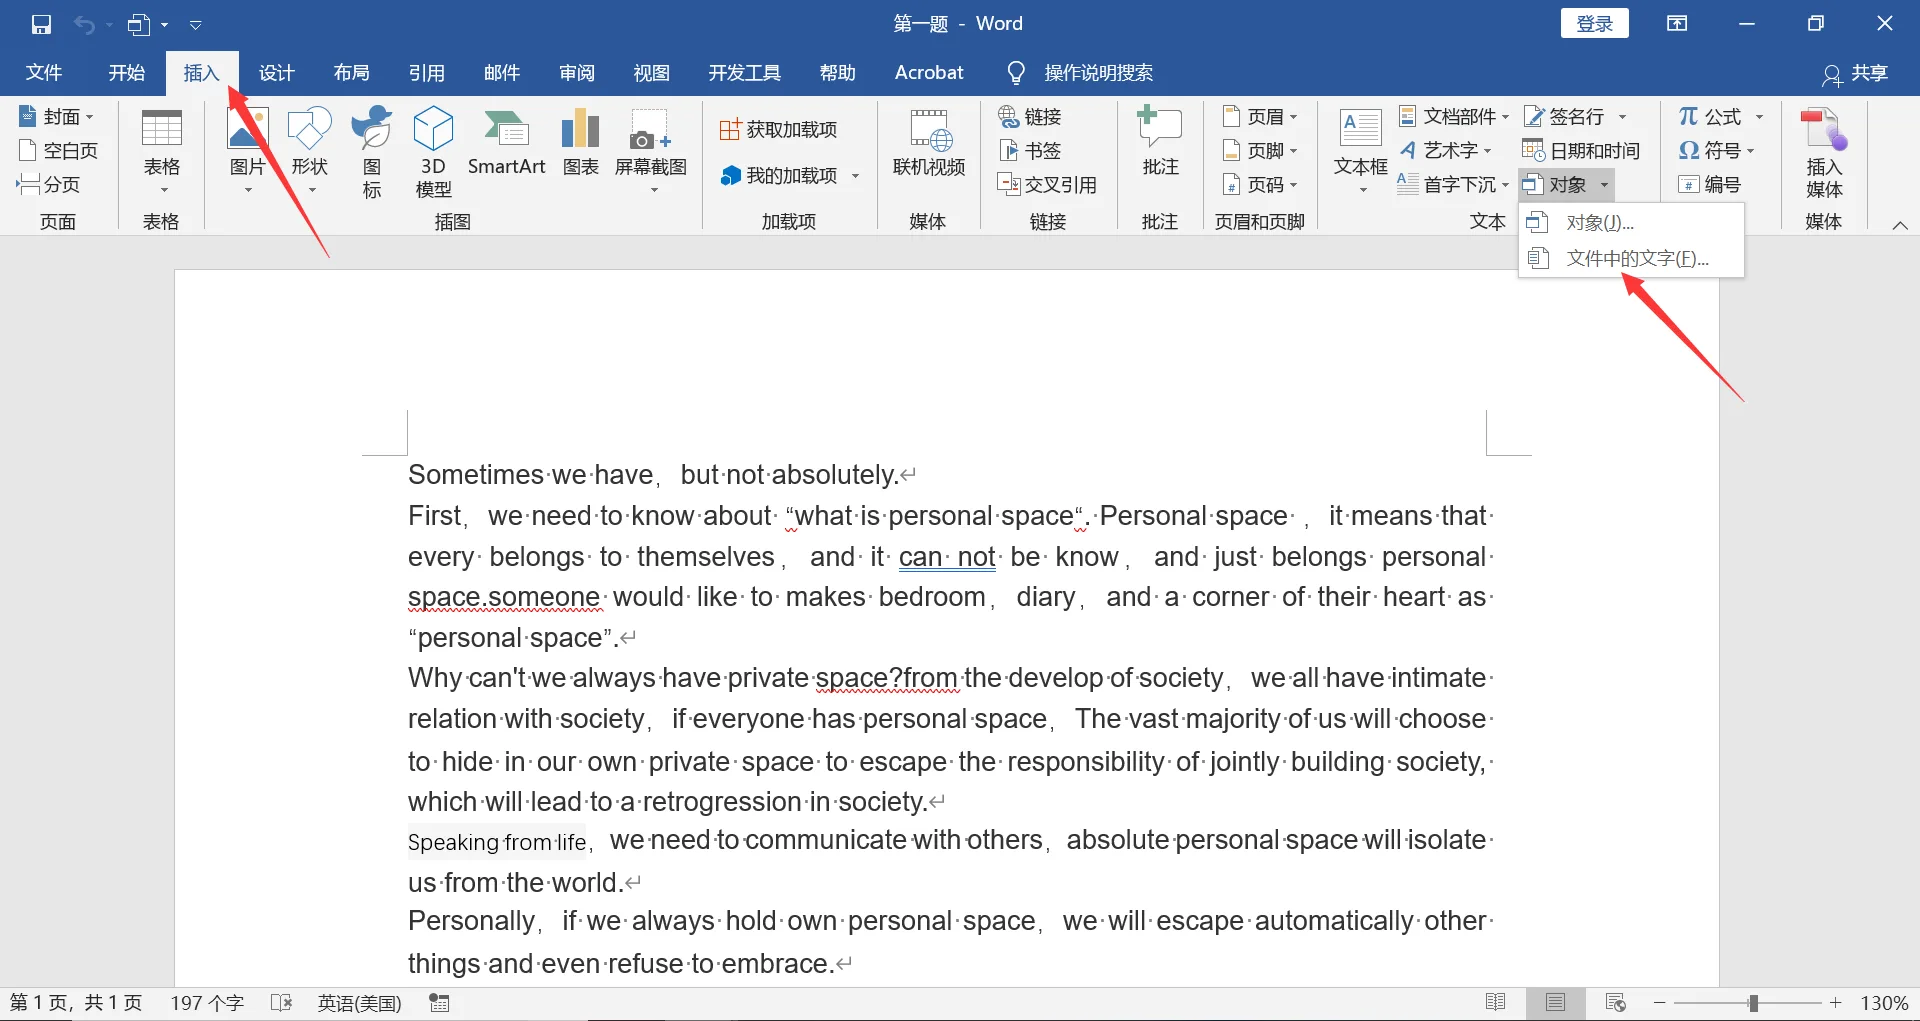Screen dimensions: 1920x1021
Task: Insert a bookmark (书签)
Action: point(1030,150)
